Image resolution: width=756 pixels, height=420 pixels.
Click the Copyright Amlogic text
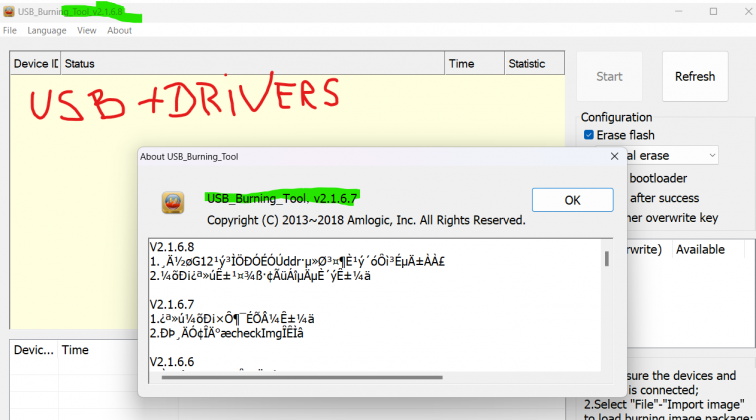366,220
